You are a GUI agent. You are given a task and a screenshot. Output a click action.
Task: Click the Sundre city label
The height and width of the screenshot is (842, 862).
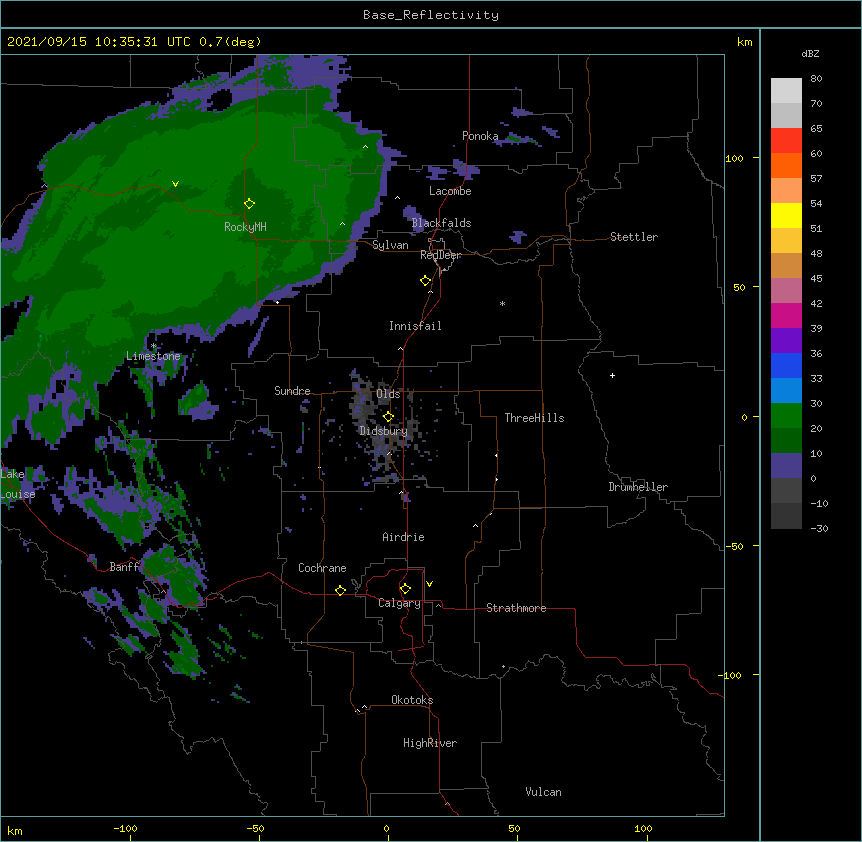point(292,391)
